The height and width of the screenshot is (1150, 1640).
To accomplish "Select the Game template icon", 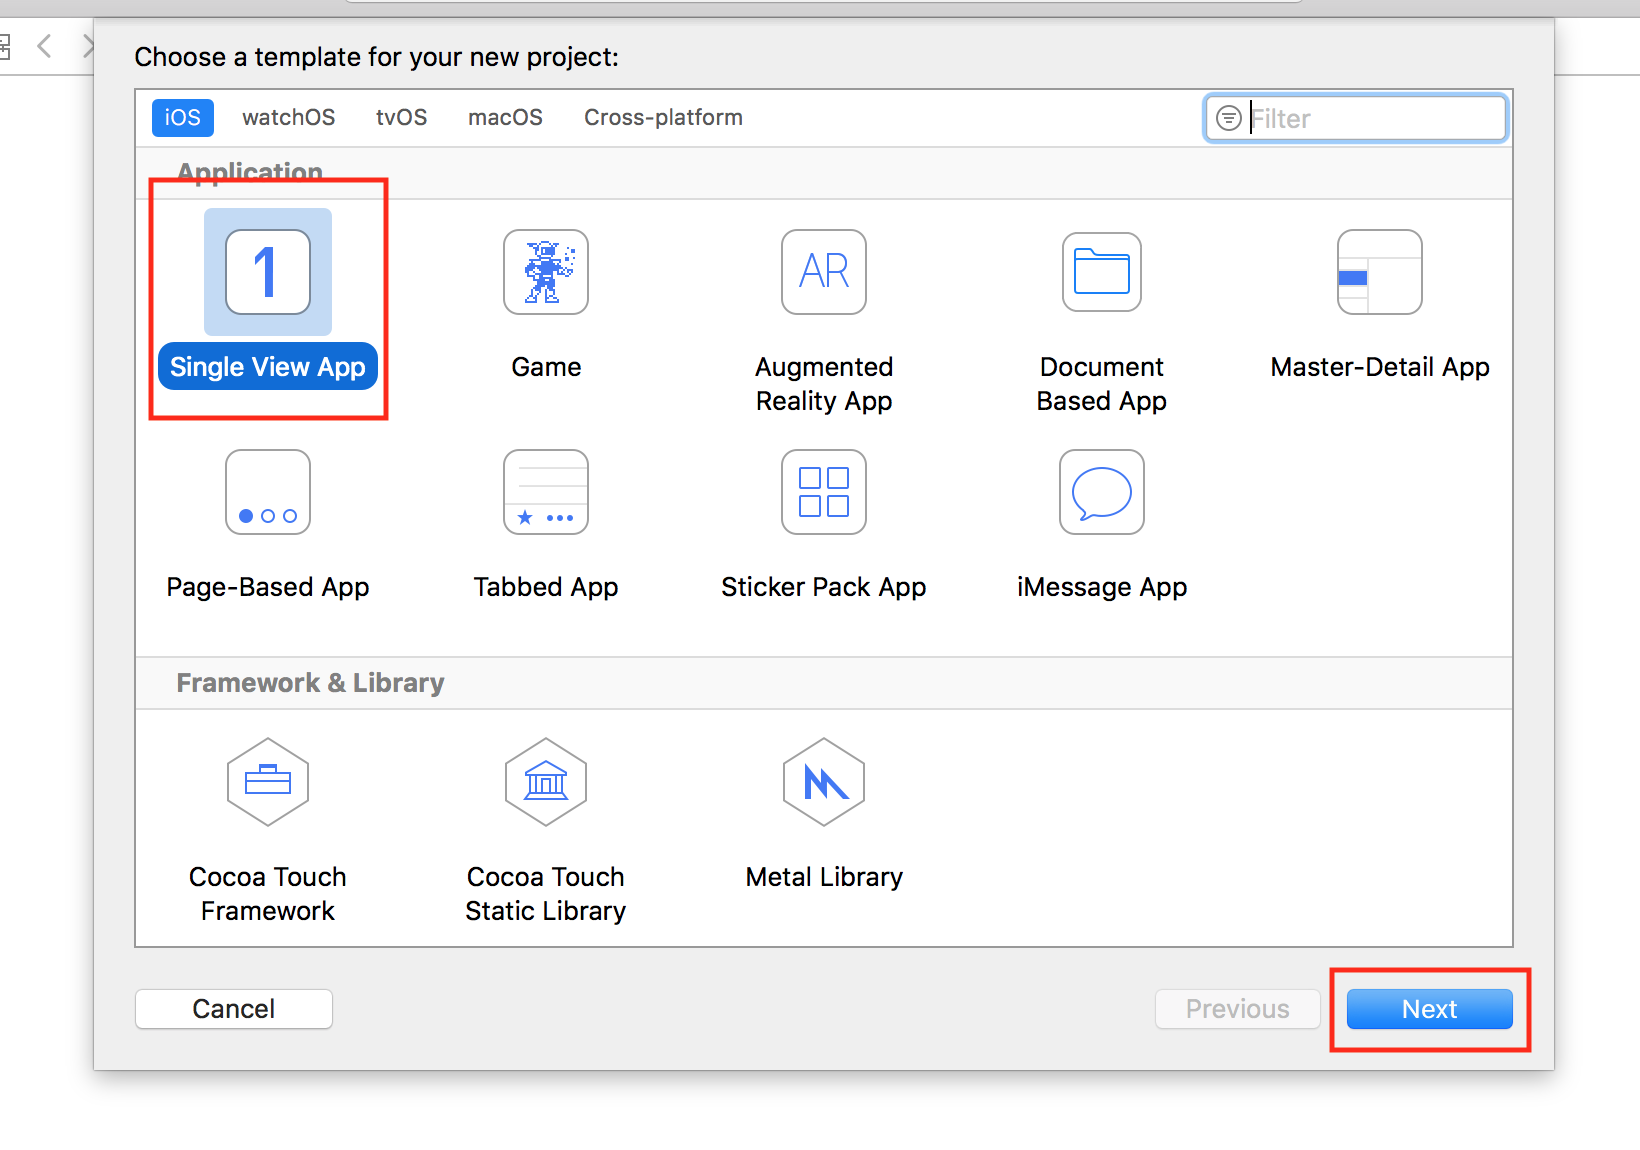I will 546,272.
